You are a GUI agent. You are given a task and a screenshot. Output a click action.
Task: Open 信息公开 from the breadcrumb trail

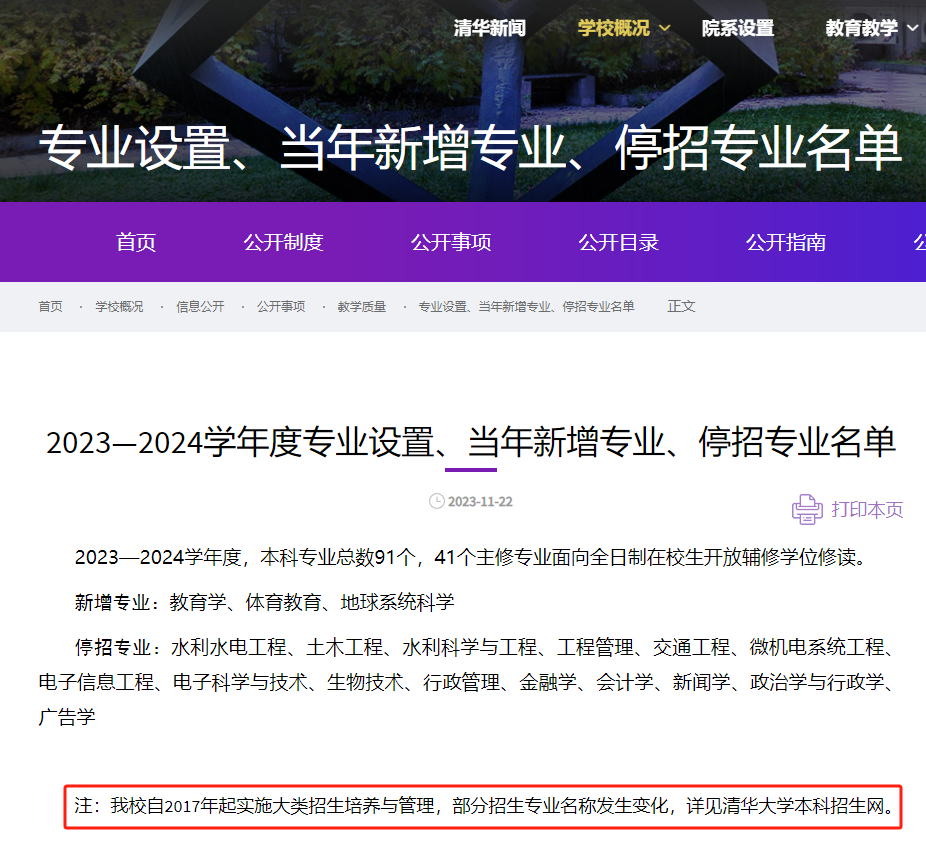(x=199, y=306)
